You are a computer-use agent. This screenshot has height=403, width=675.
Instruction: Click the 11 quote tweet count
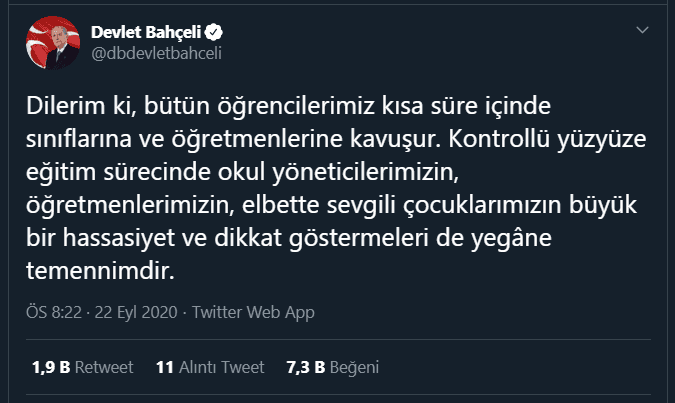(x=165, y=367)
